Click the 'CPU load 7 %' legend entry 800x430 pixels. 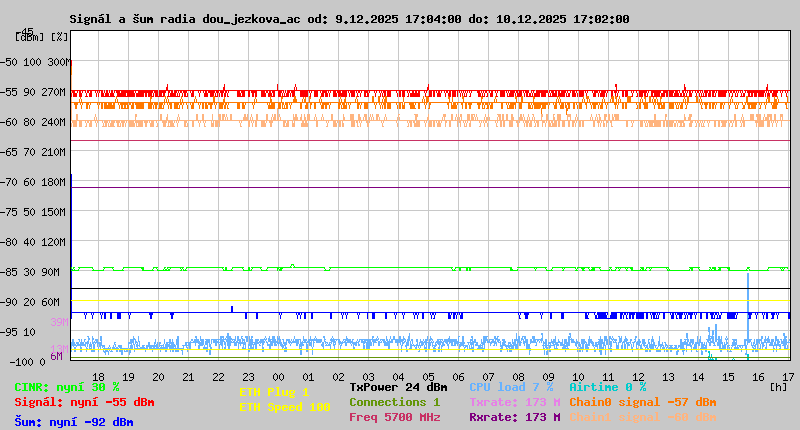511,388
